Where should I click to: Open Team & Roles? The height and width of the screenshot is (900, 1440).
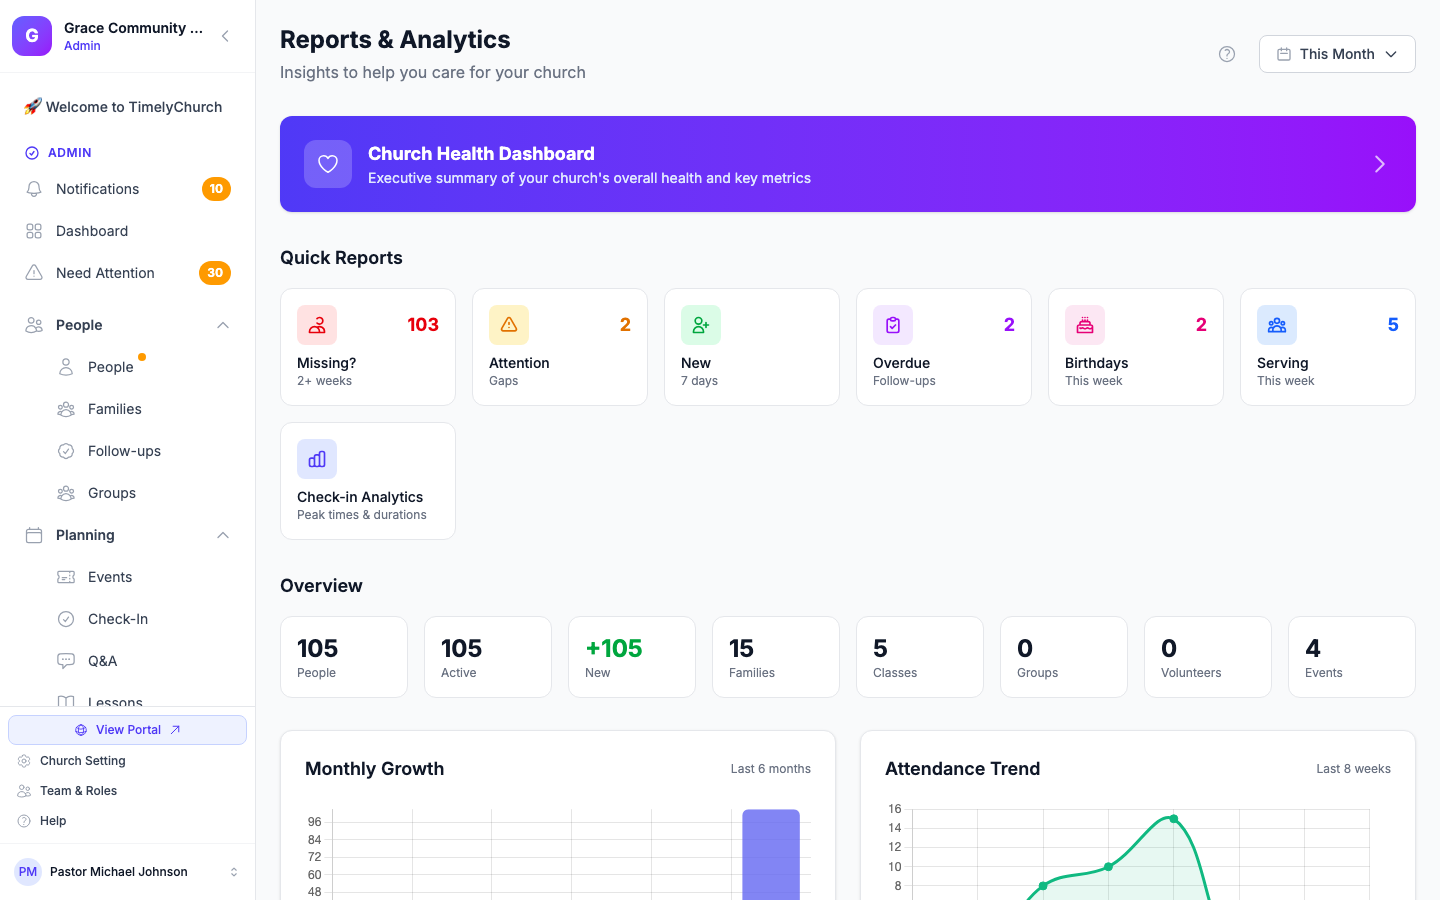click(x=78, y=791)
